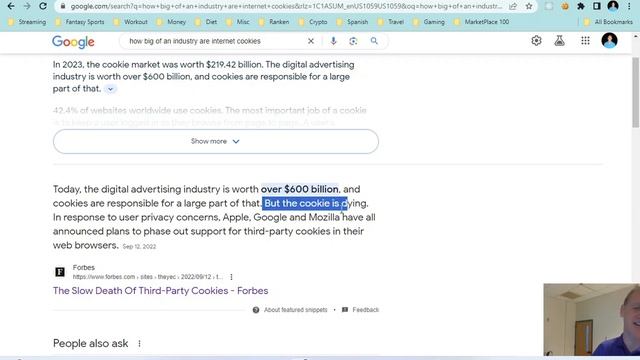This screenshot has height=360, width=640.
Task: Click the Google logo
Action: tap(73, 42)
